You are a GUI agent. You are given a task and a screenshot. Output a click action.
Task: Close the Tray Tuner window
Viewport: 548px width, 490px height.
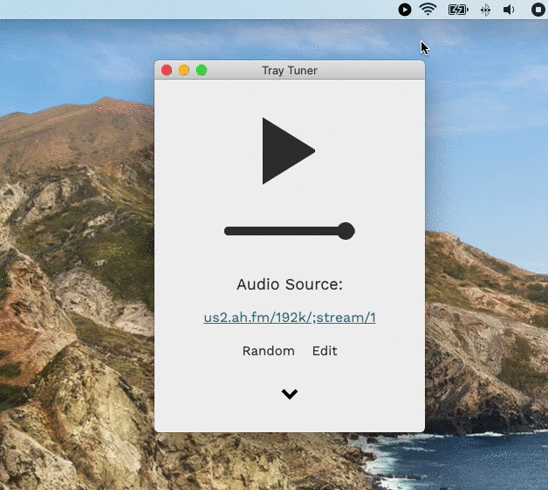(x=167, y=70)
